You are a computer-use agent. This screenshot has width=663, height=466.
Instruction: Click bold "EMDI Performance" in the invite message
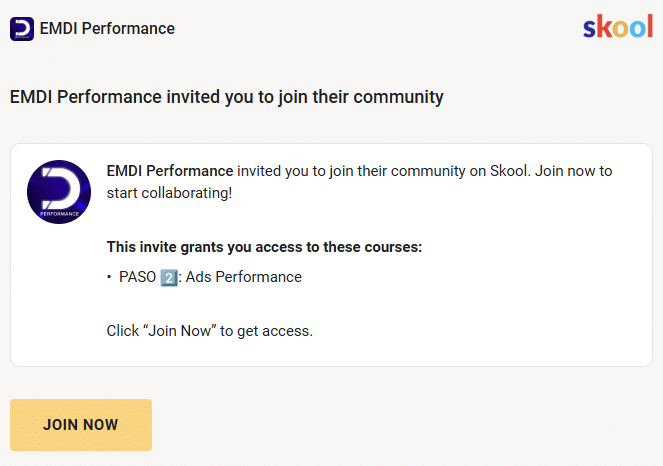(170, 171)
